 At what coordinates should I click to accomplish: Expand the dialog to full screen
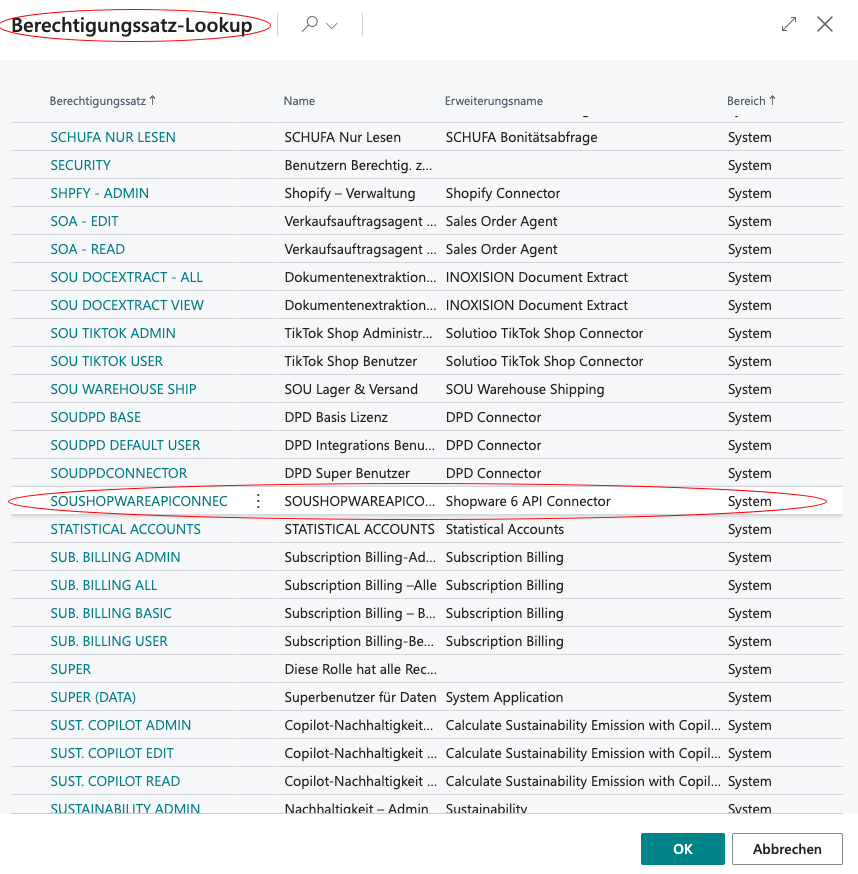pyautogui.click(x=789, y=24)
